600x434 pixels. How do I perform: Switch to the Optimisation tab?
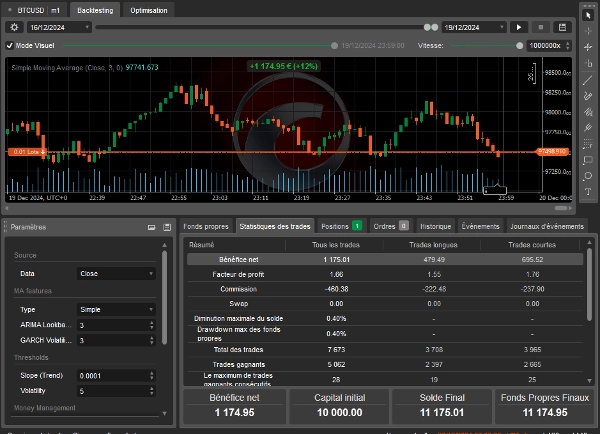click(x=149, y=9)
